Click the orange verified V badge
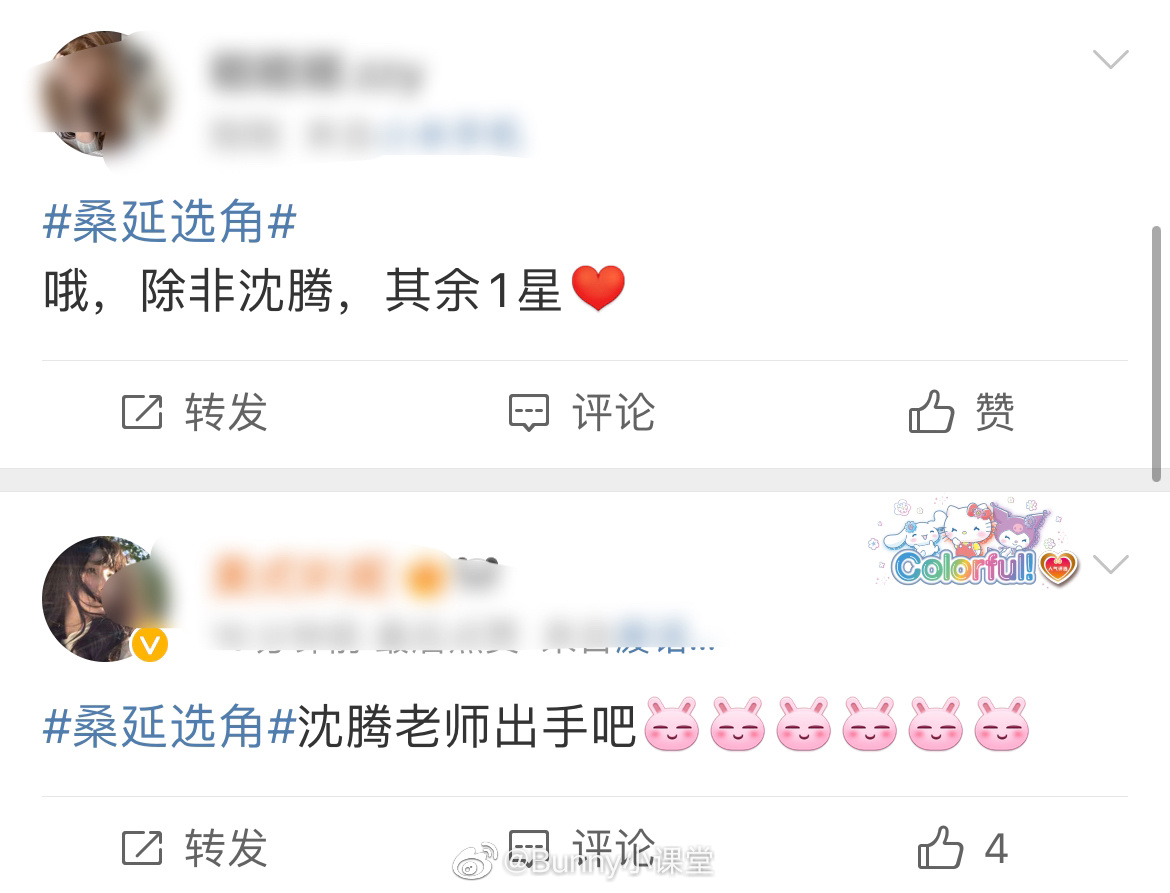The height and width of the screenshot is (893, 1170). (150, 645)
